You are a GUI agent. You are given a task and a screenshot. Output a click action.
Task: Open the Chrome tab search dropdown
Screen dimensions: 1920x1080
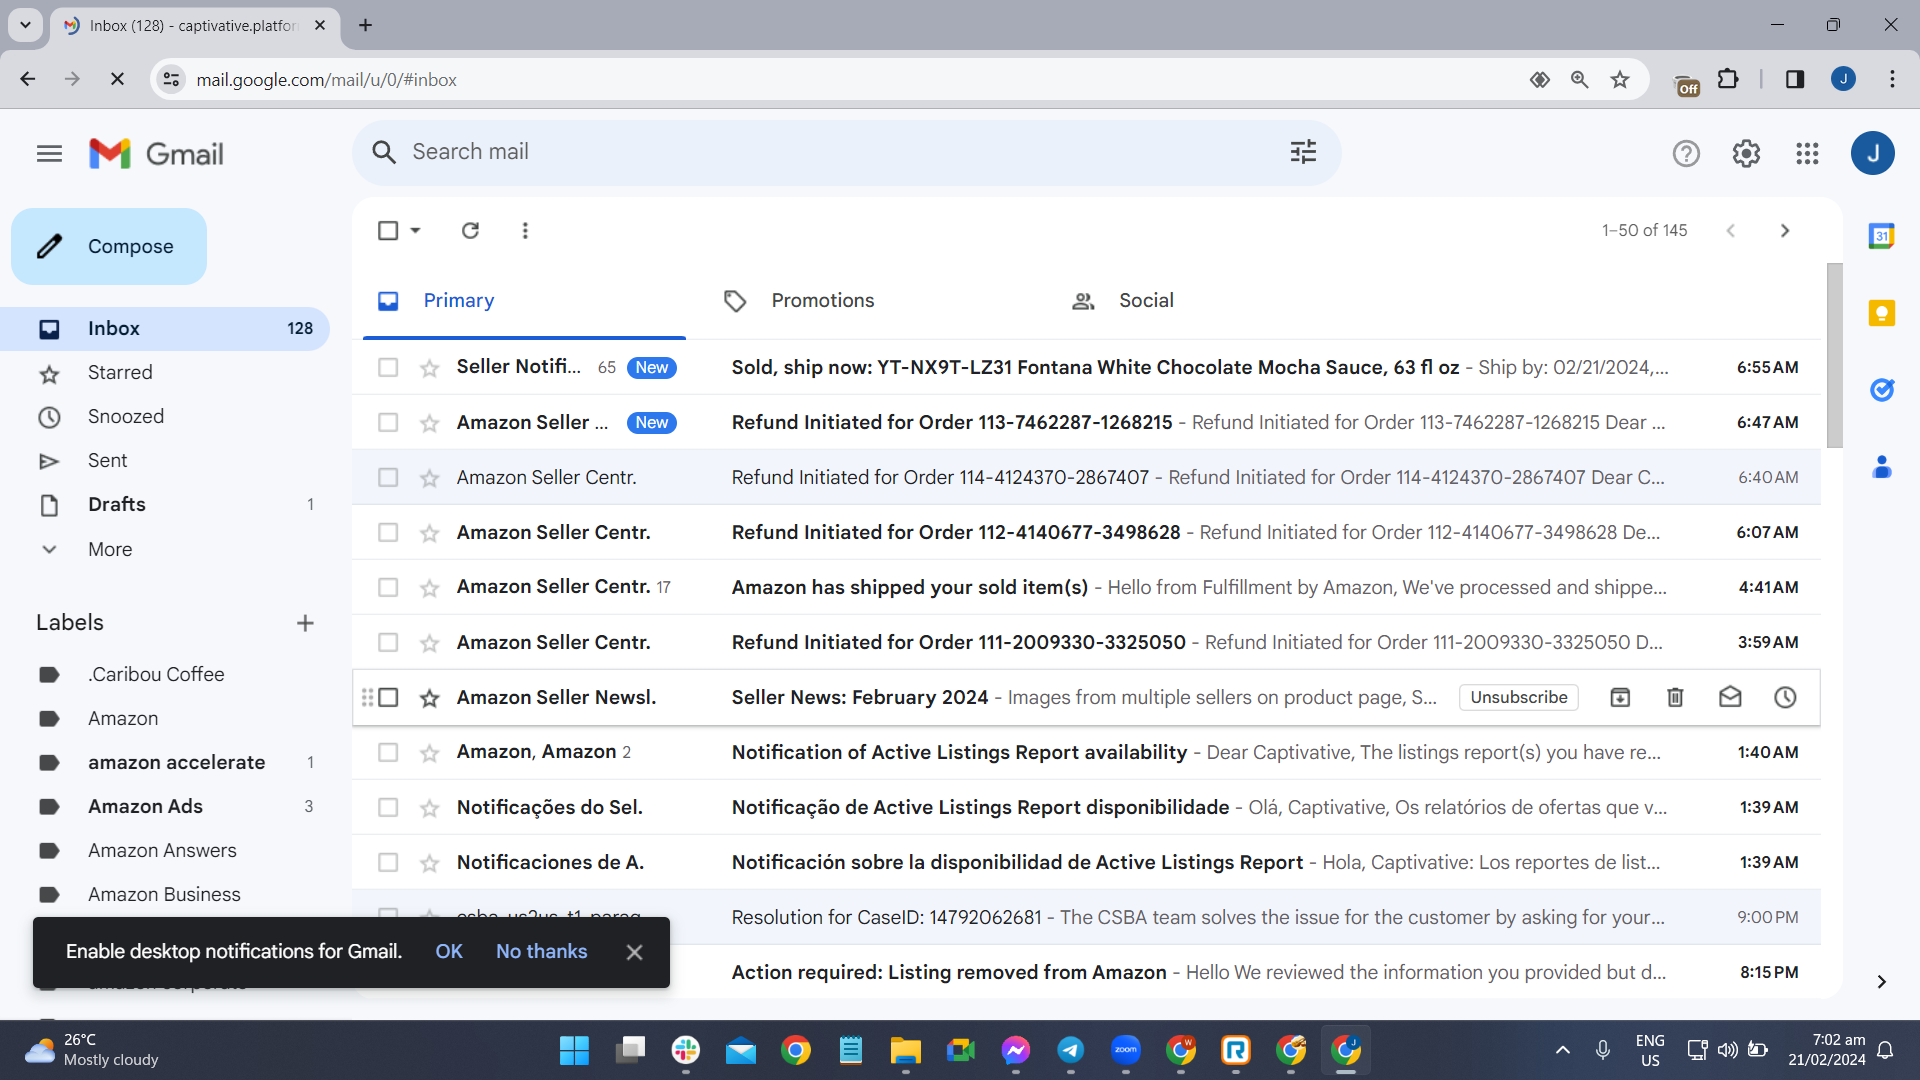pyautogui.click(x=25, y=25)
